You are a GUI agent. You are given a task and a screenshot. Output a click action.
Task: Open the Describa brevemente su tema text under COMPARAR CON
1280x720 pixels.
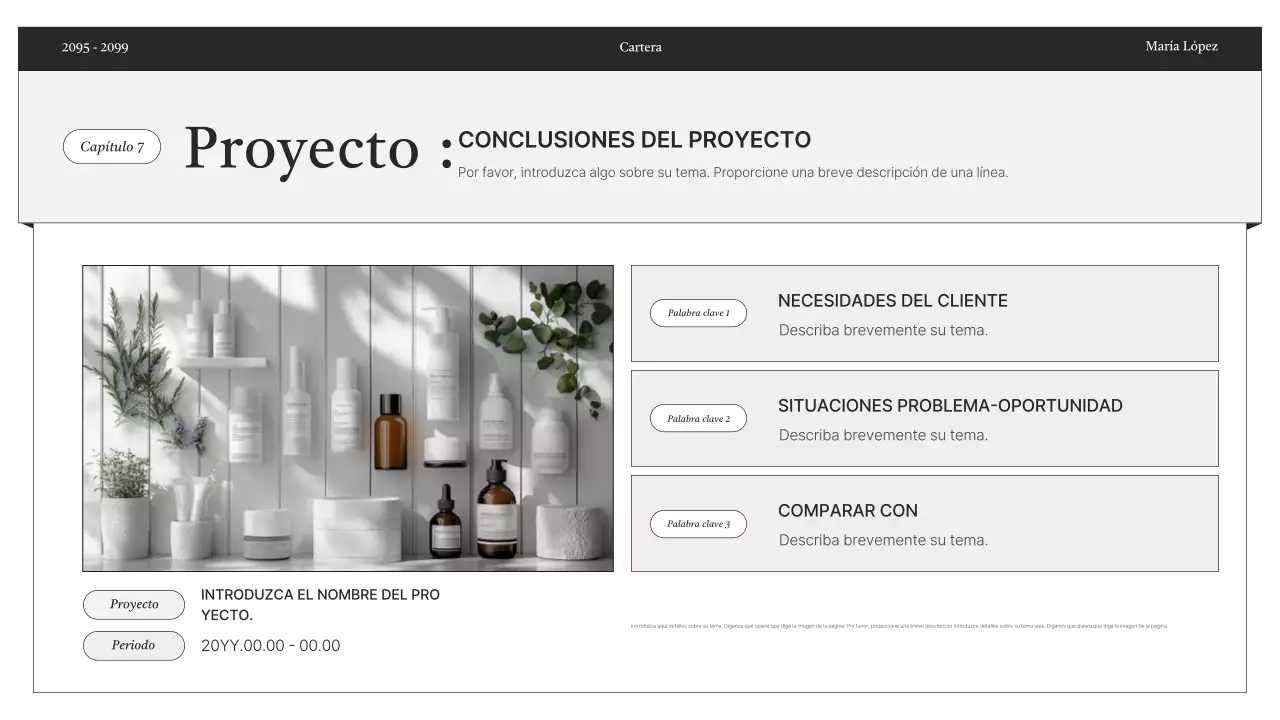883,540
